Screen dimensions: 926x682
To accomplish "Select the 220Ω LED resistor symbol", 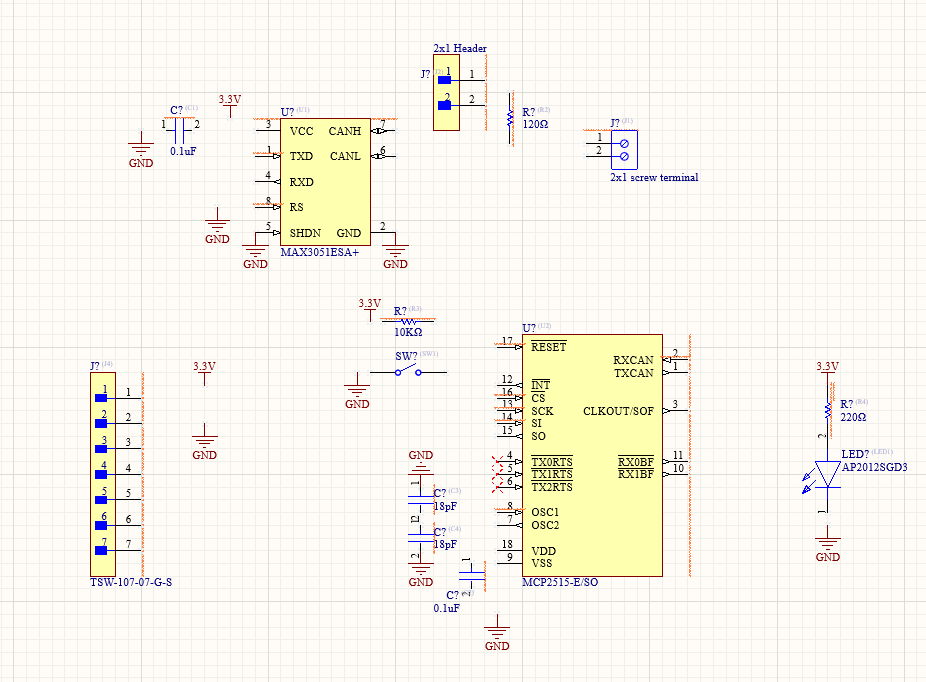I will 828,411.
